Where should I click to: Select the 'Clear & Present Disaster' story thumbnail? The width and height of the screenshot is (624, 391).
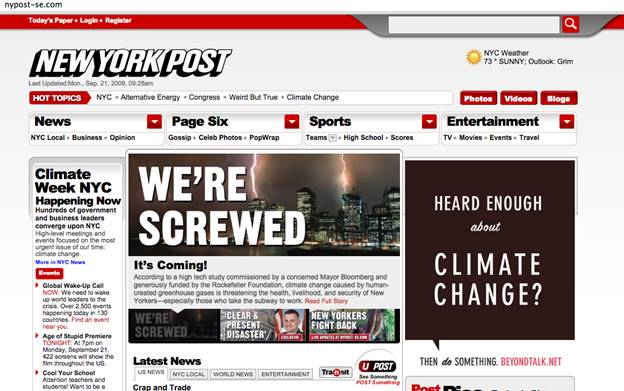click(x=264, y=325)
